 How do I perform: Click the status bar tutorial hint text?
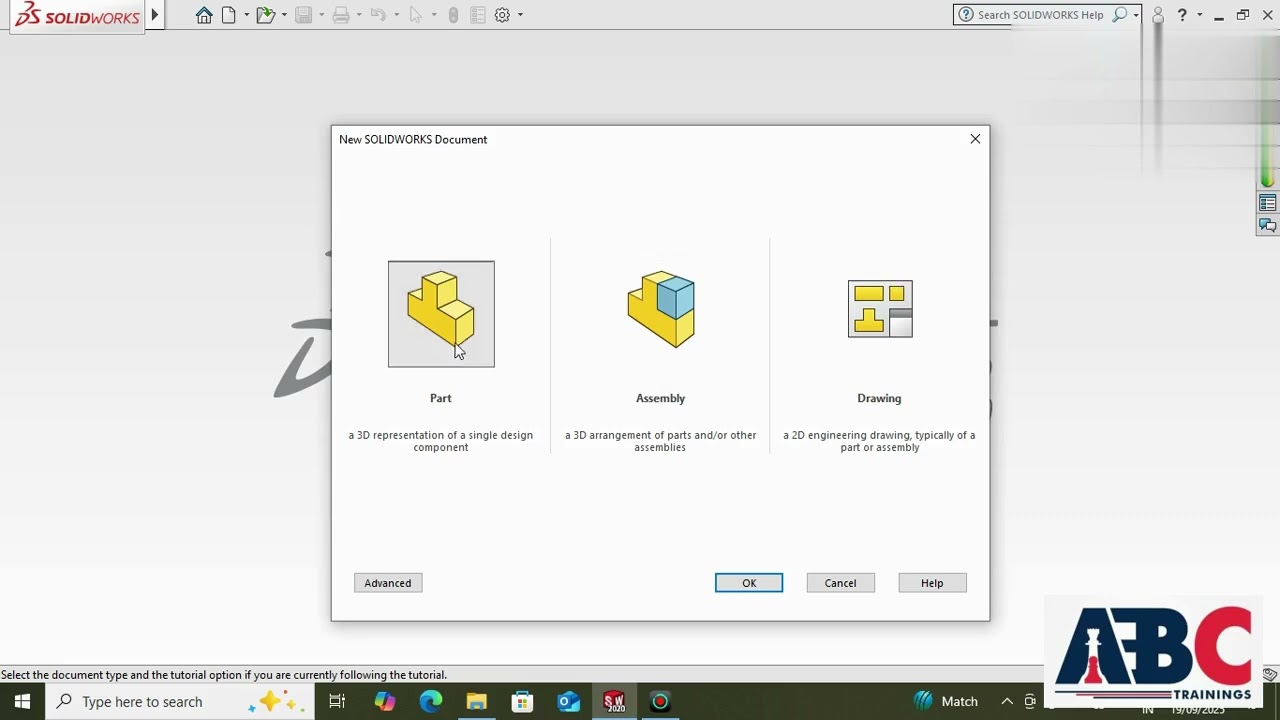(x=224, y=675)
